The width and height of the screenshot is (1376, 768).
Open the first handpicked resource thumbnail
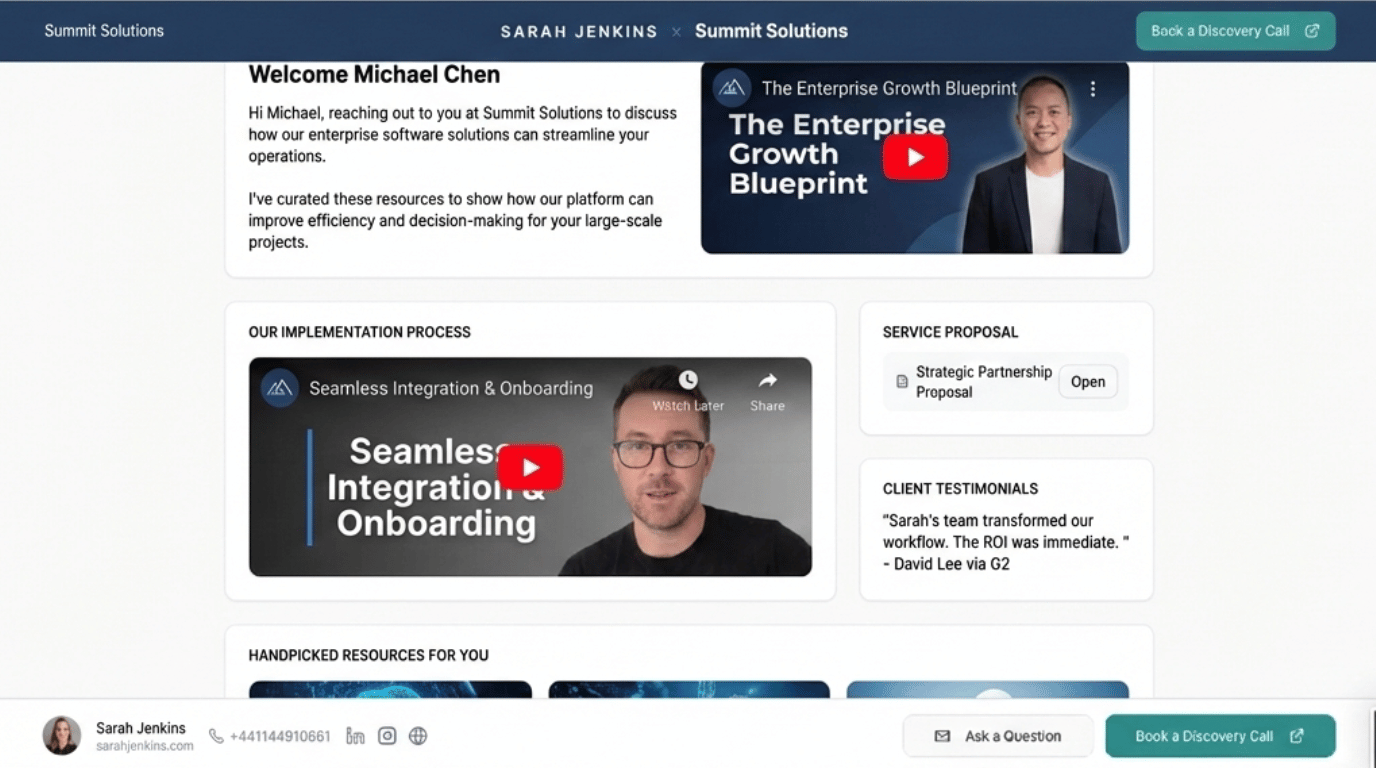390,690
